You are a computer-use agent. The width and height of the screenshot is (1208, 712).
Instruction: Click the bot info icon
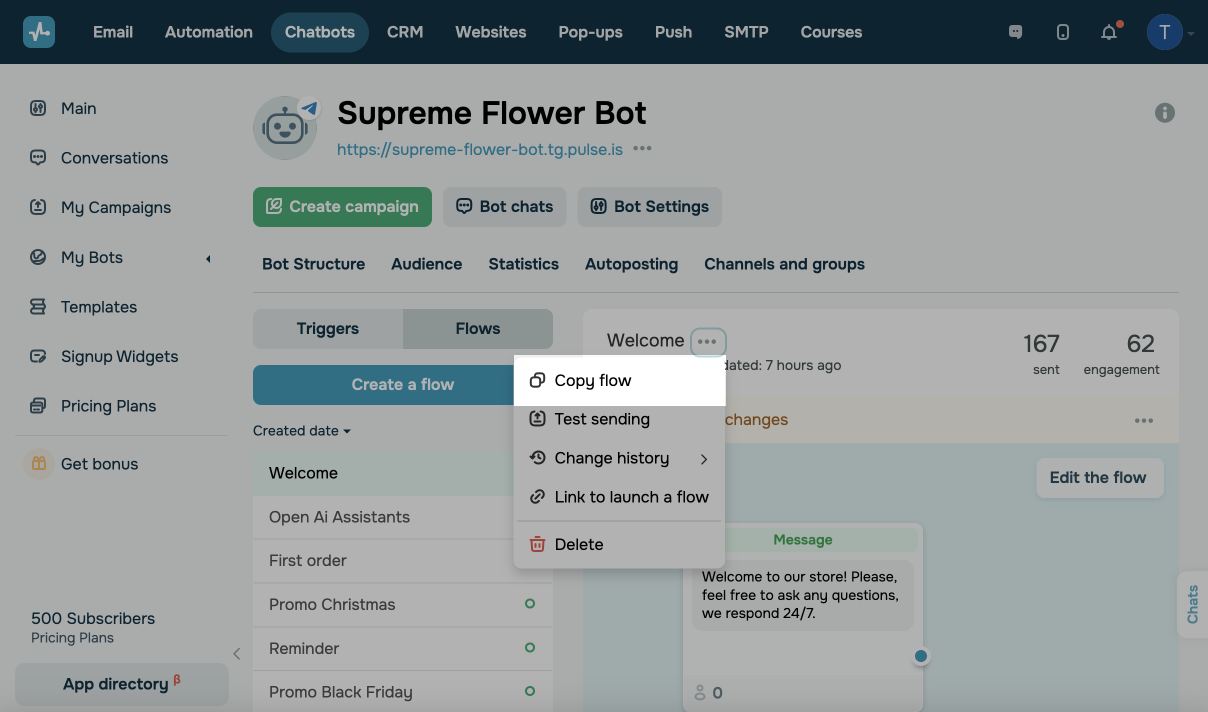(x=1165, y=113)
